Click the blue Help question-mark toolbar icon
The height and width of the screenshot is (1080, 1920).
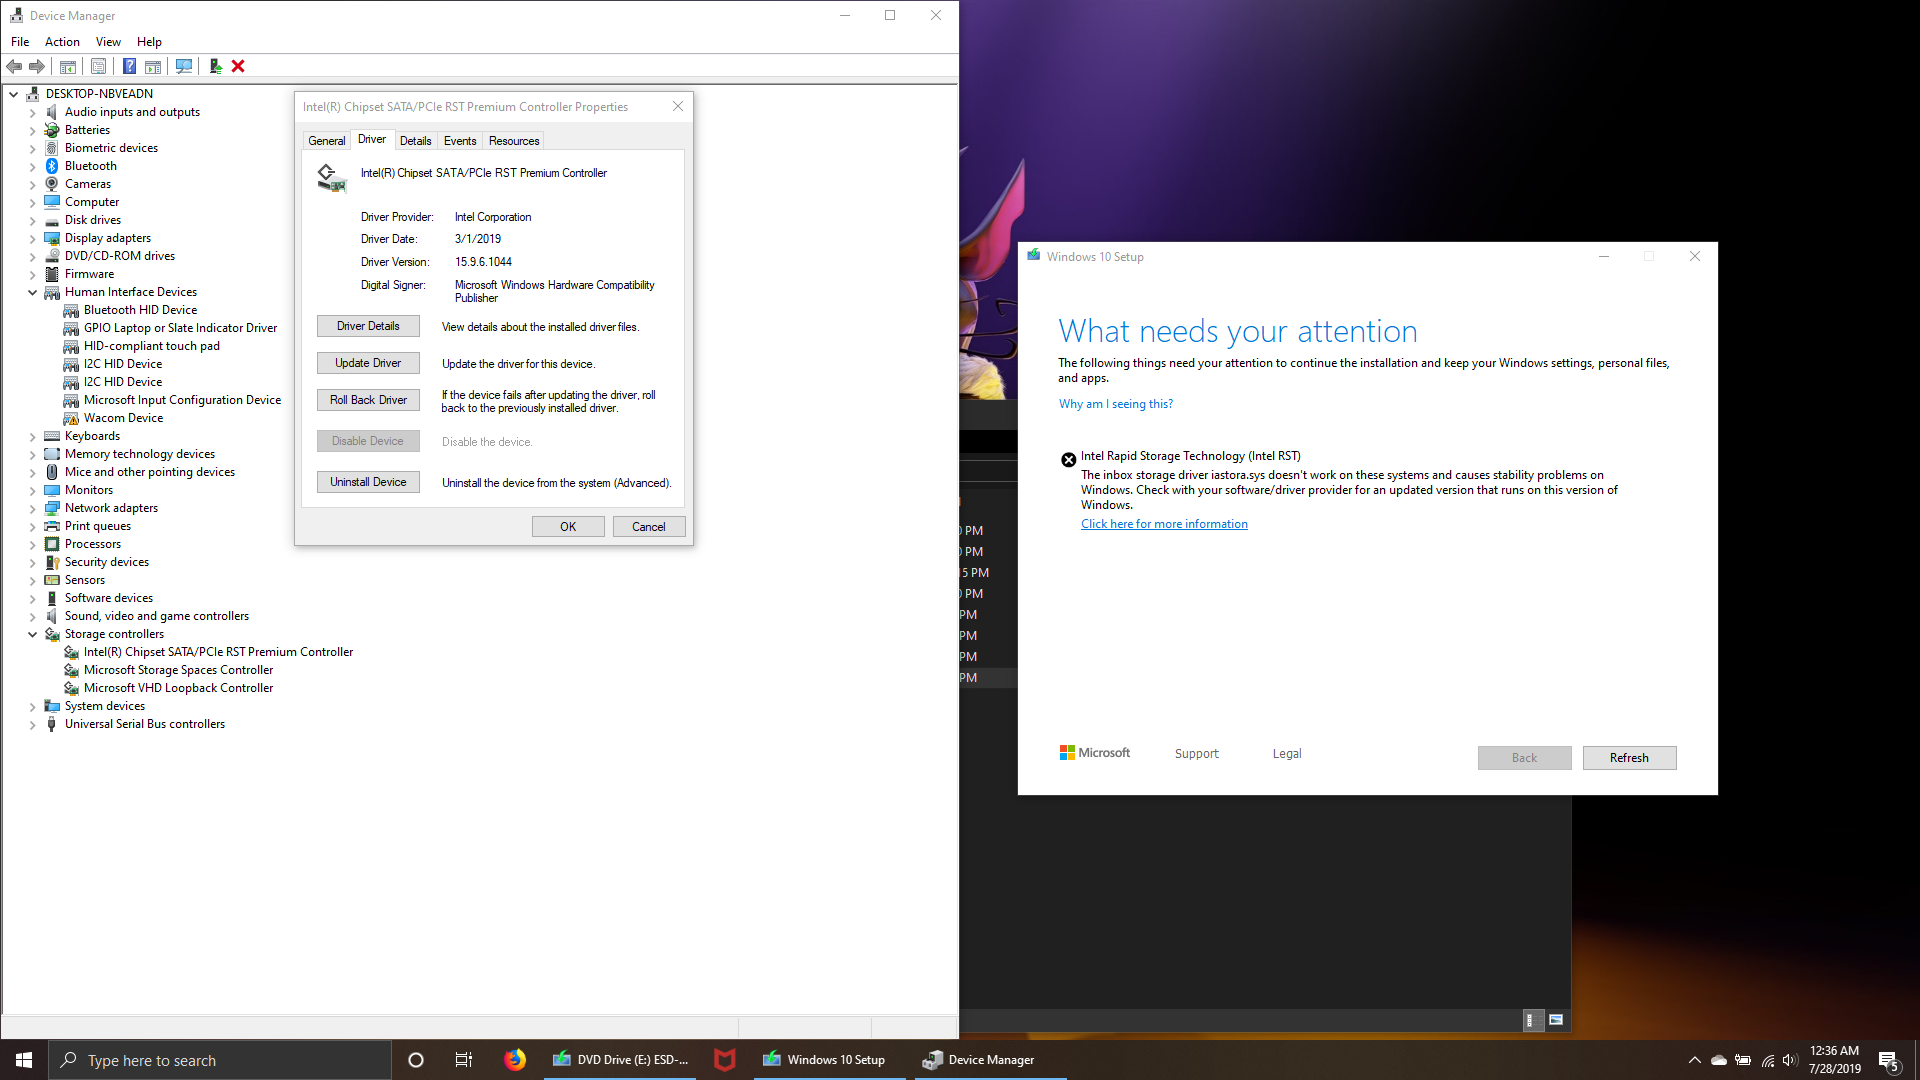(129, 66)
